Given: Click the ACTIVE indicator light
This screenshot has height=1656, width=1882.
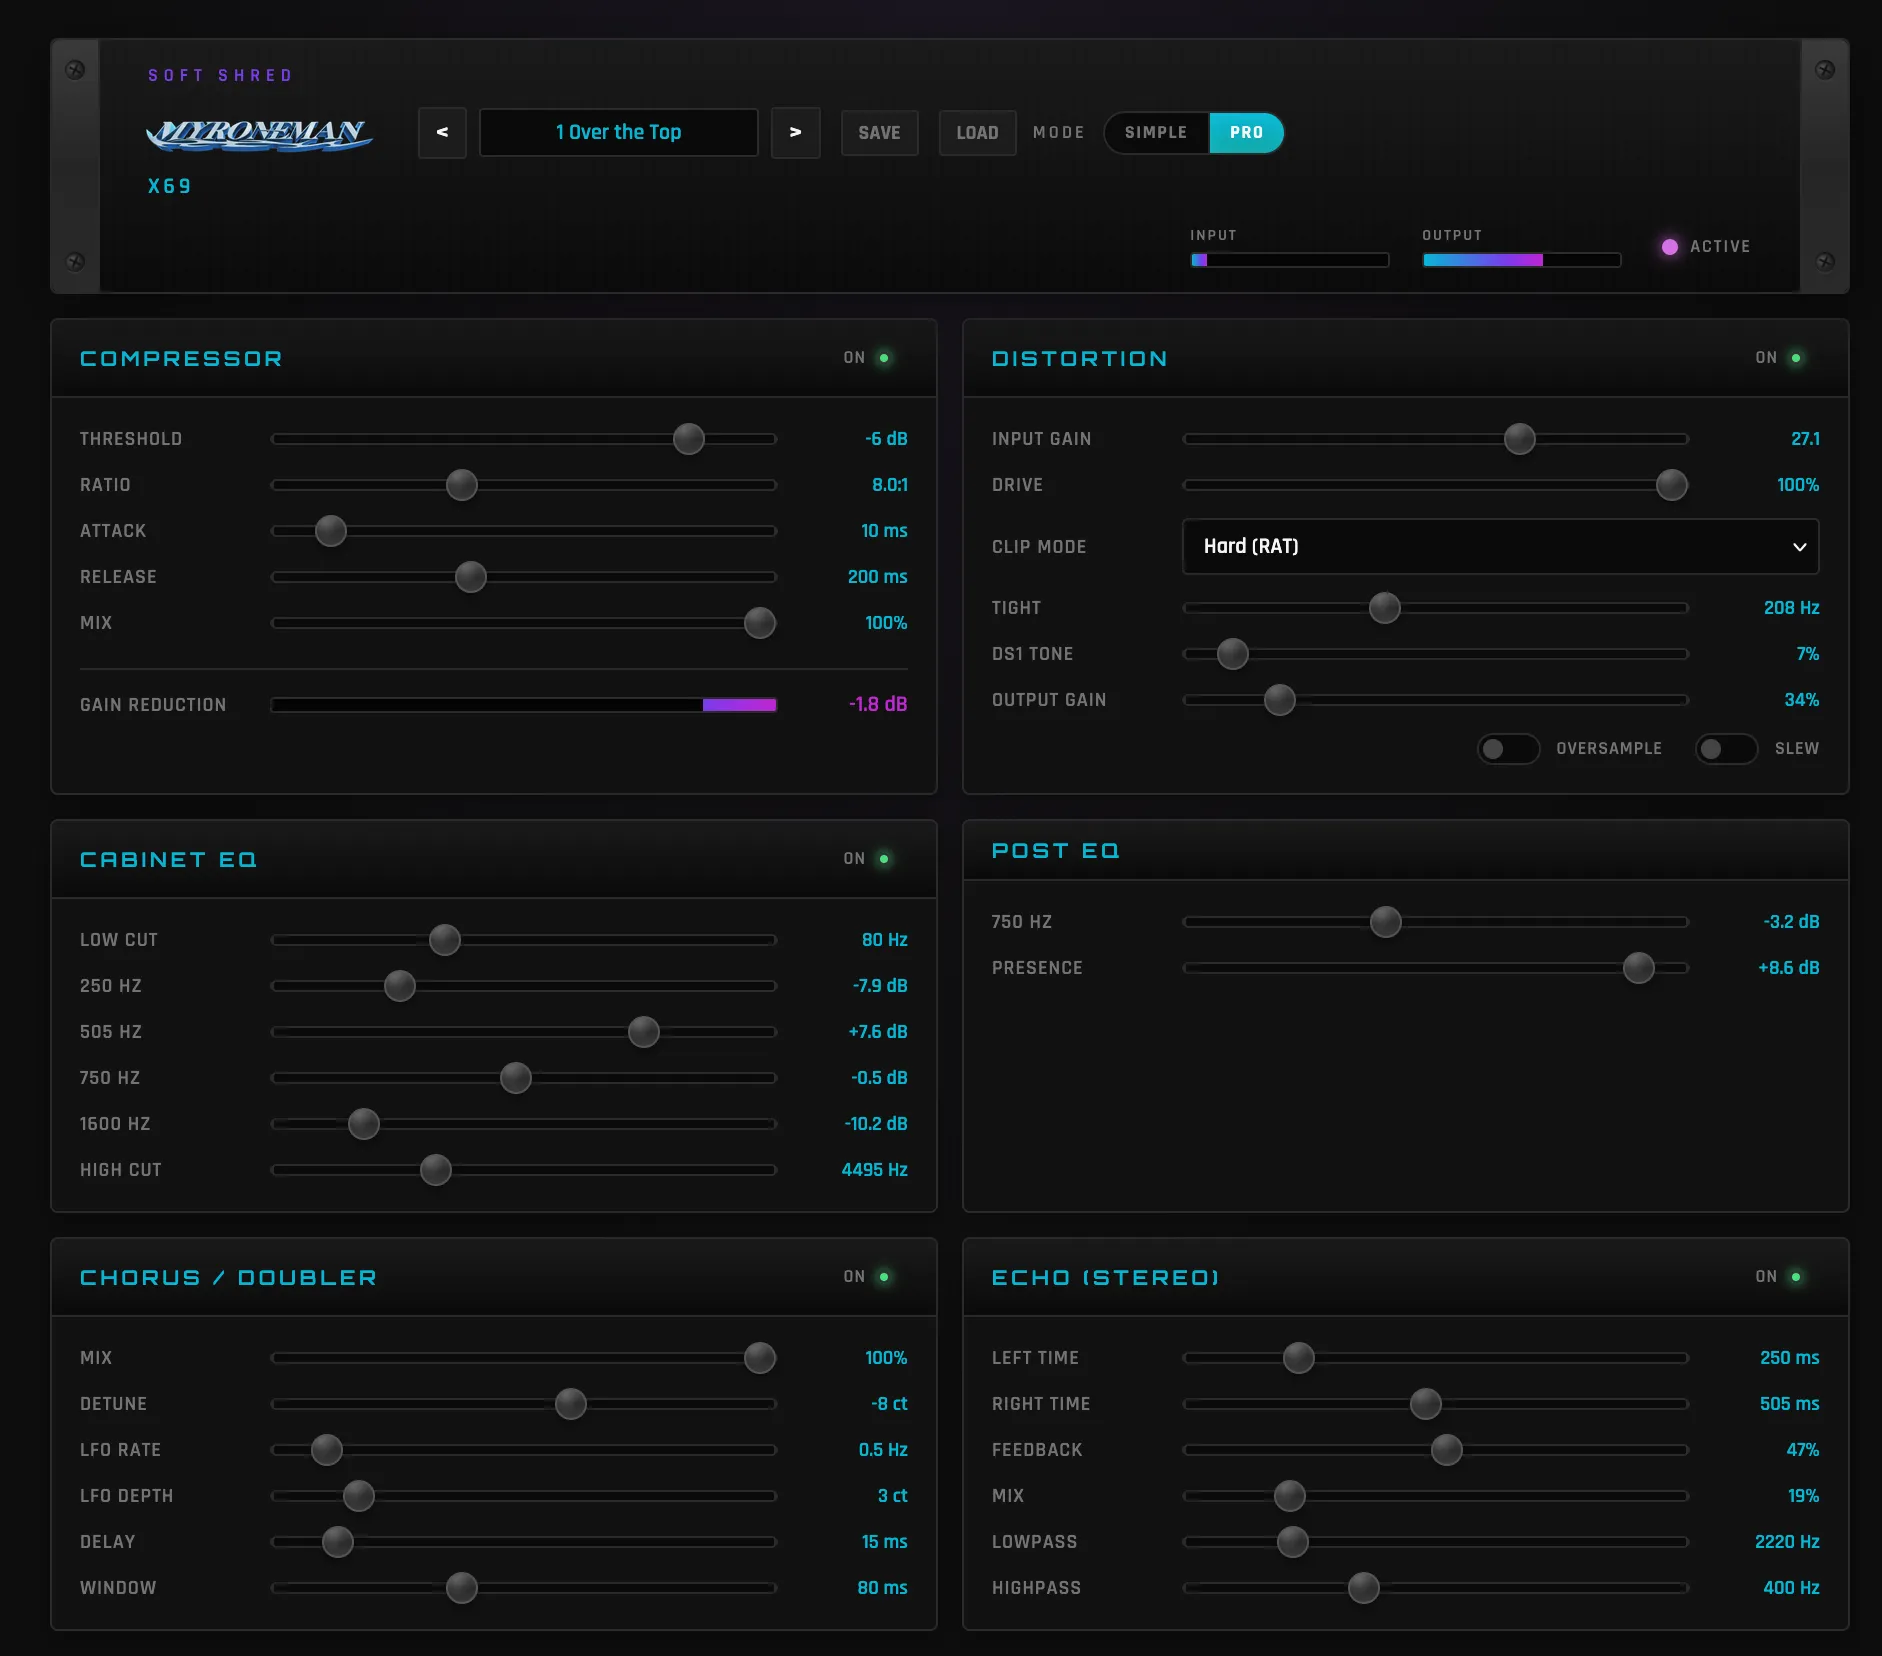Looking at the screenshot, I should tap(1668, 246).
